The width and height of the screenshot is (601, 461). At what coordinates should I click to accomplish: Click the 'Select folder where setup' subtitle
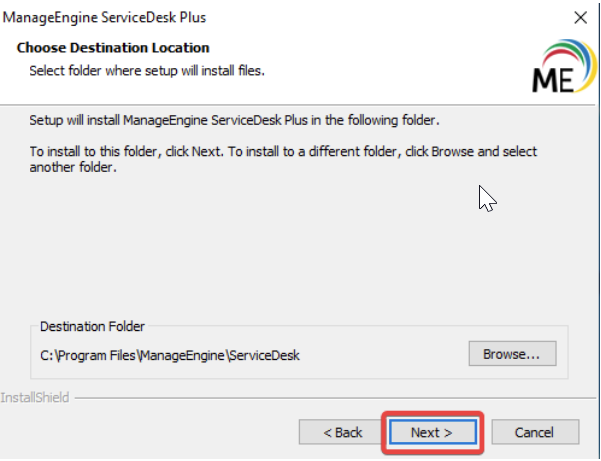146,70
